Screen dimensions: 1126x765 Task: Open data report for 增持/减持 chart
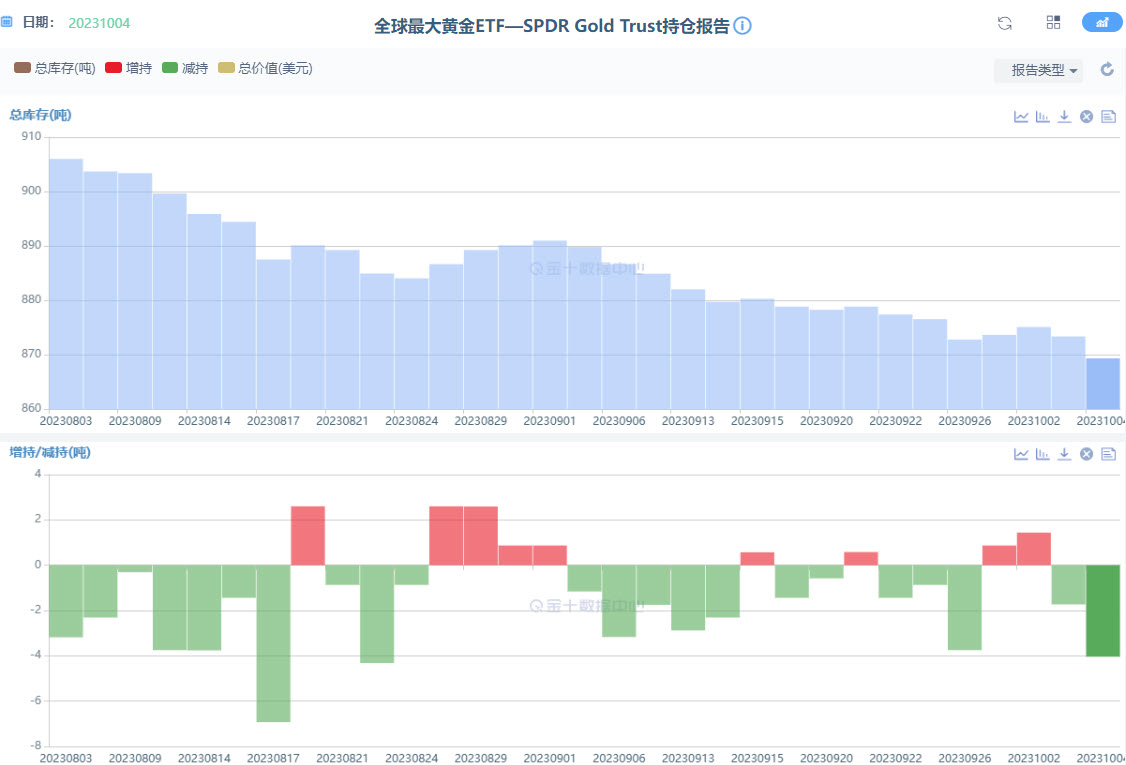pos(1108,453)
